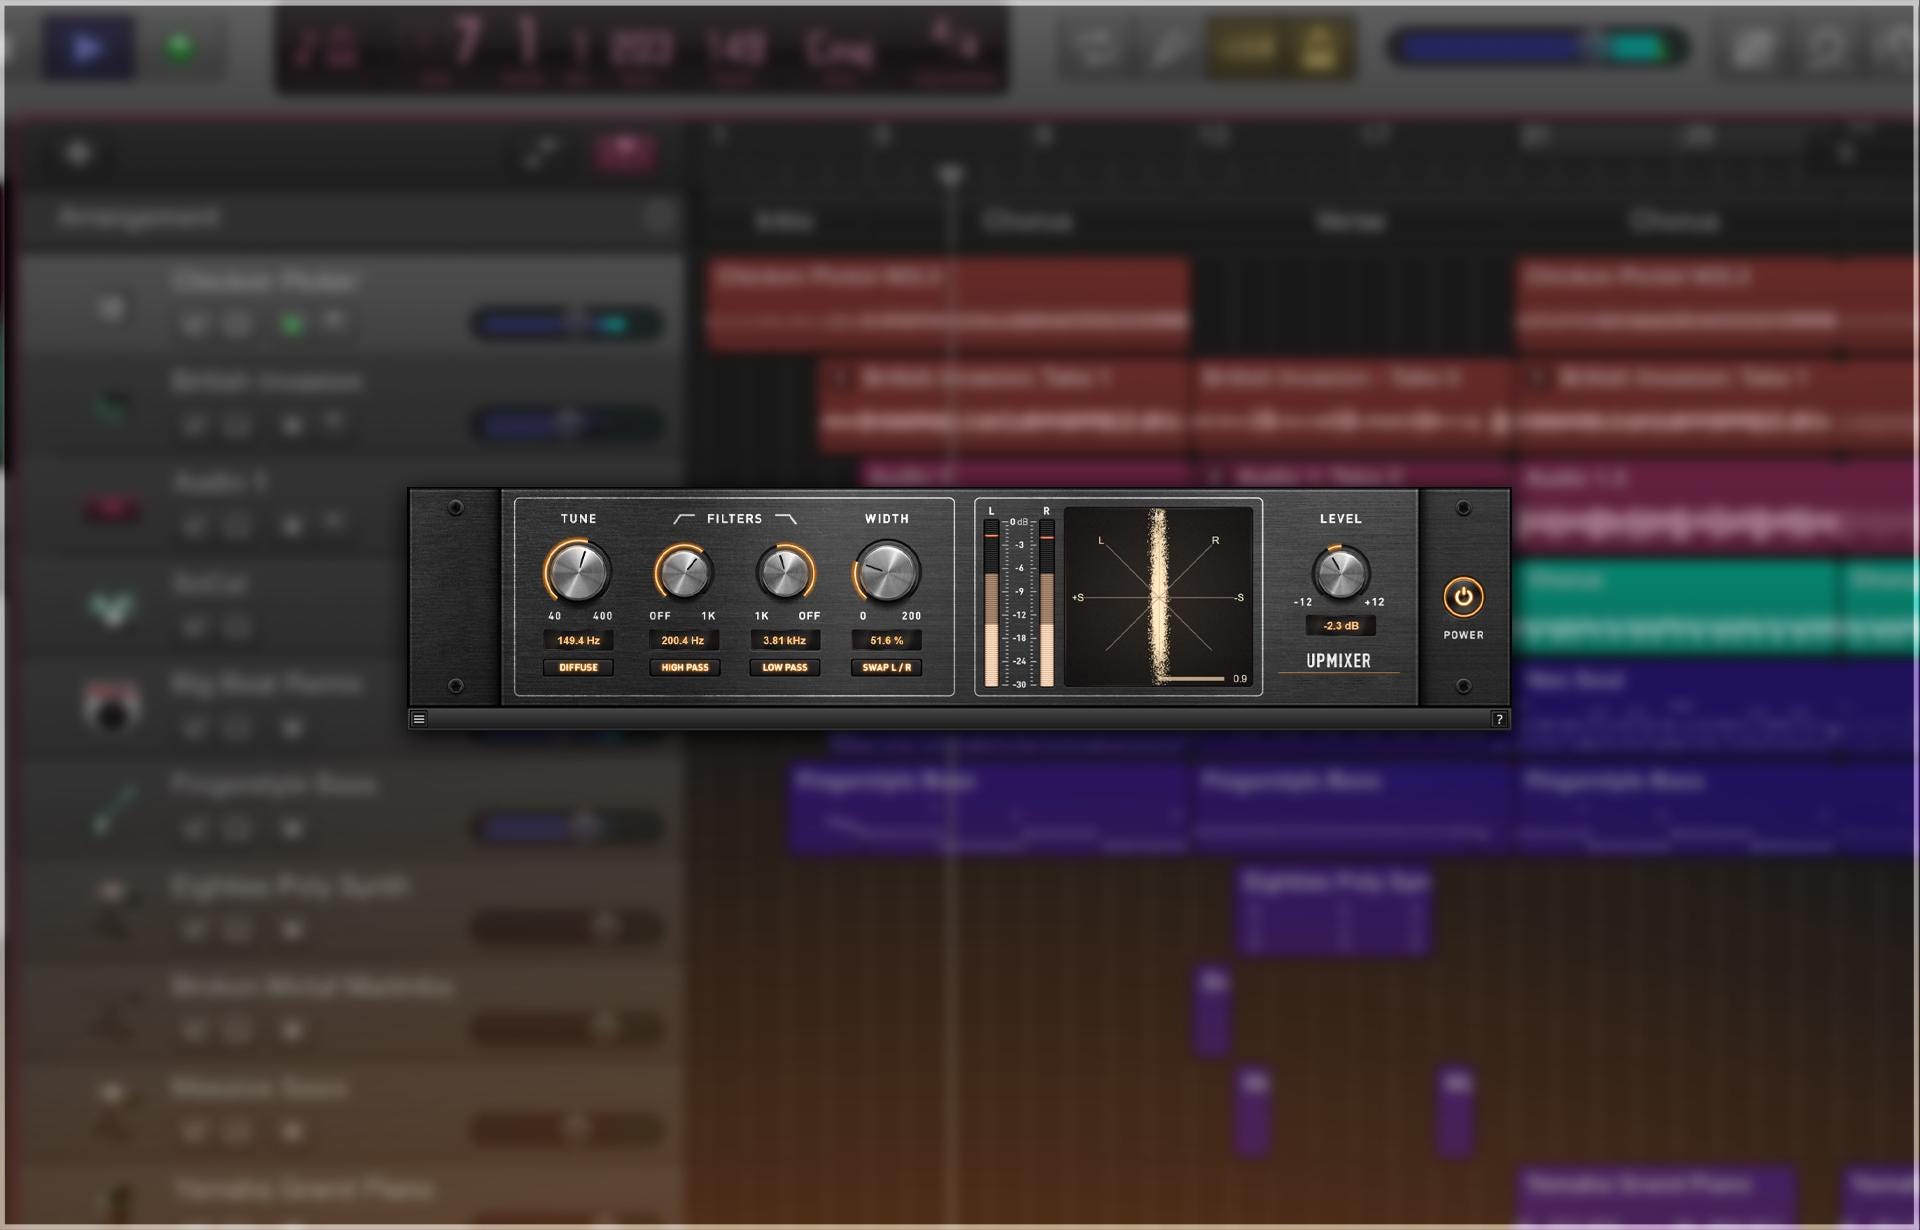This screenshot has width=1920, height=1230.
Task: Select the Yamaha Grand Piano track header
Action: click(350, 1196)
